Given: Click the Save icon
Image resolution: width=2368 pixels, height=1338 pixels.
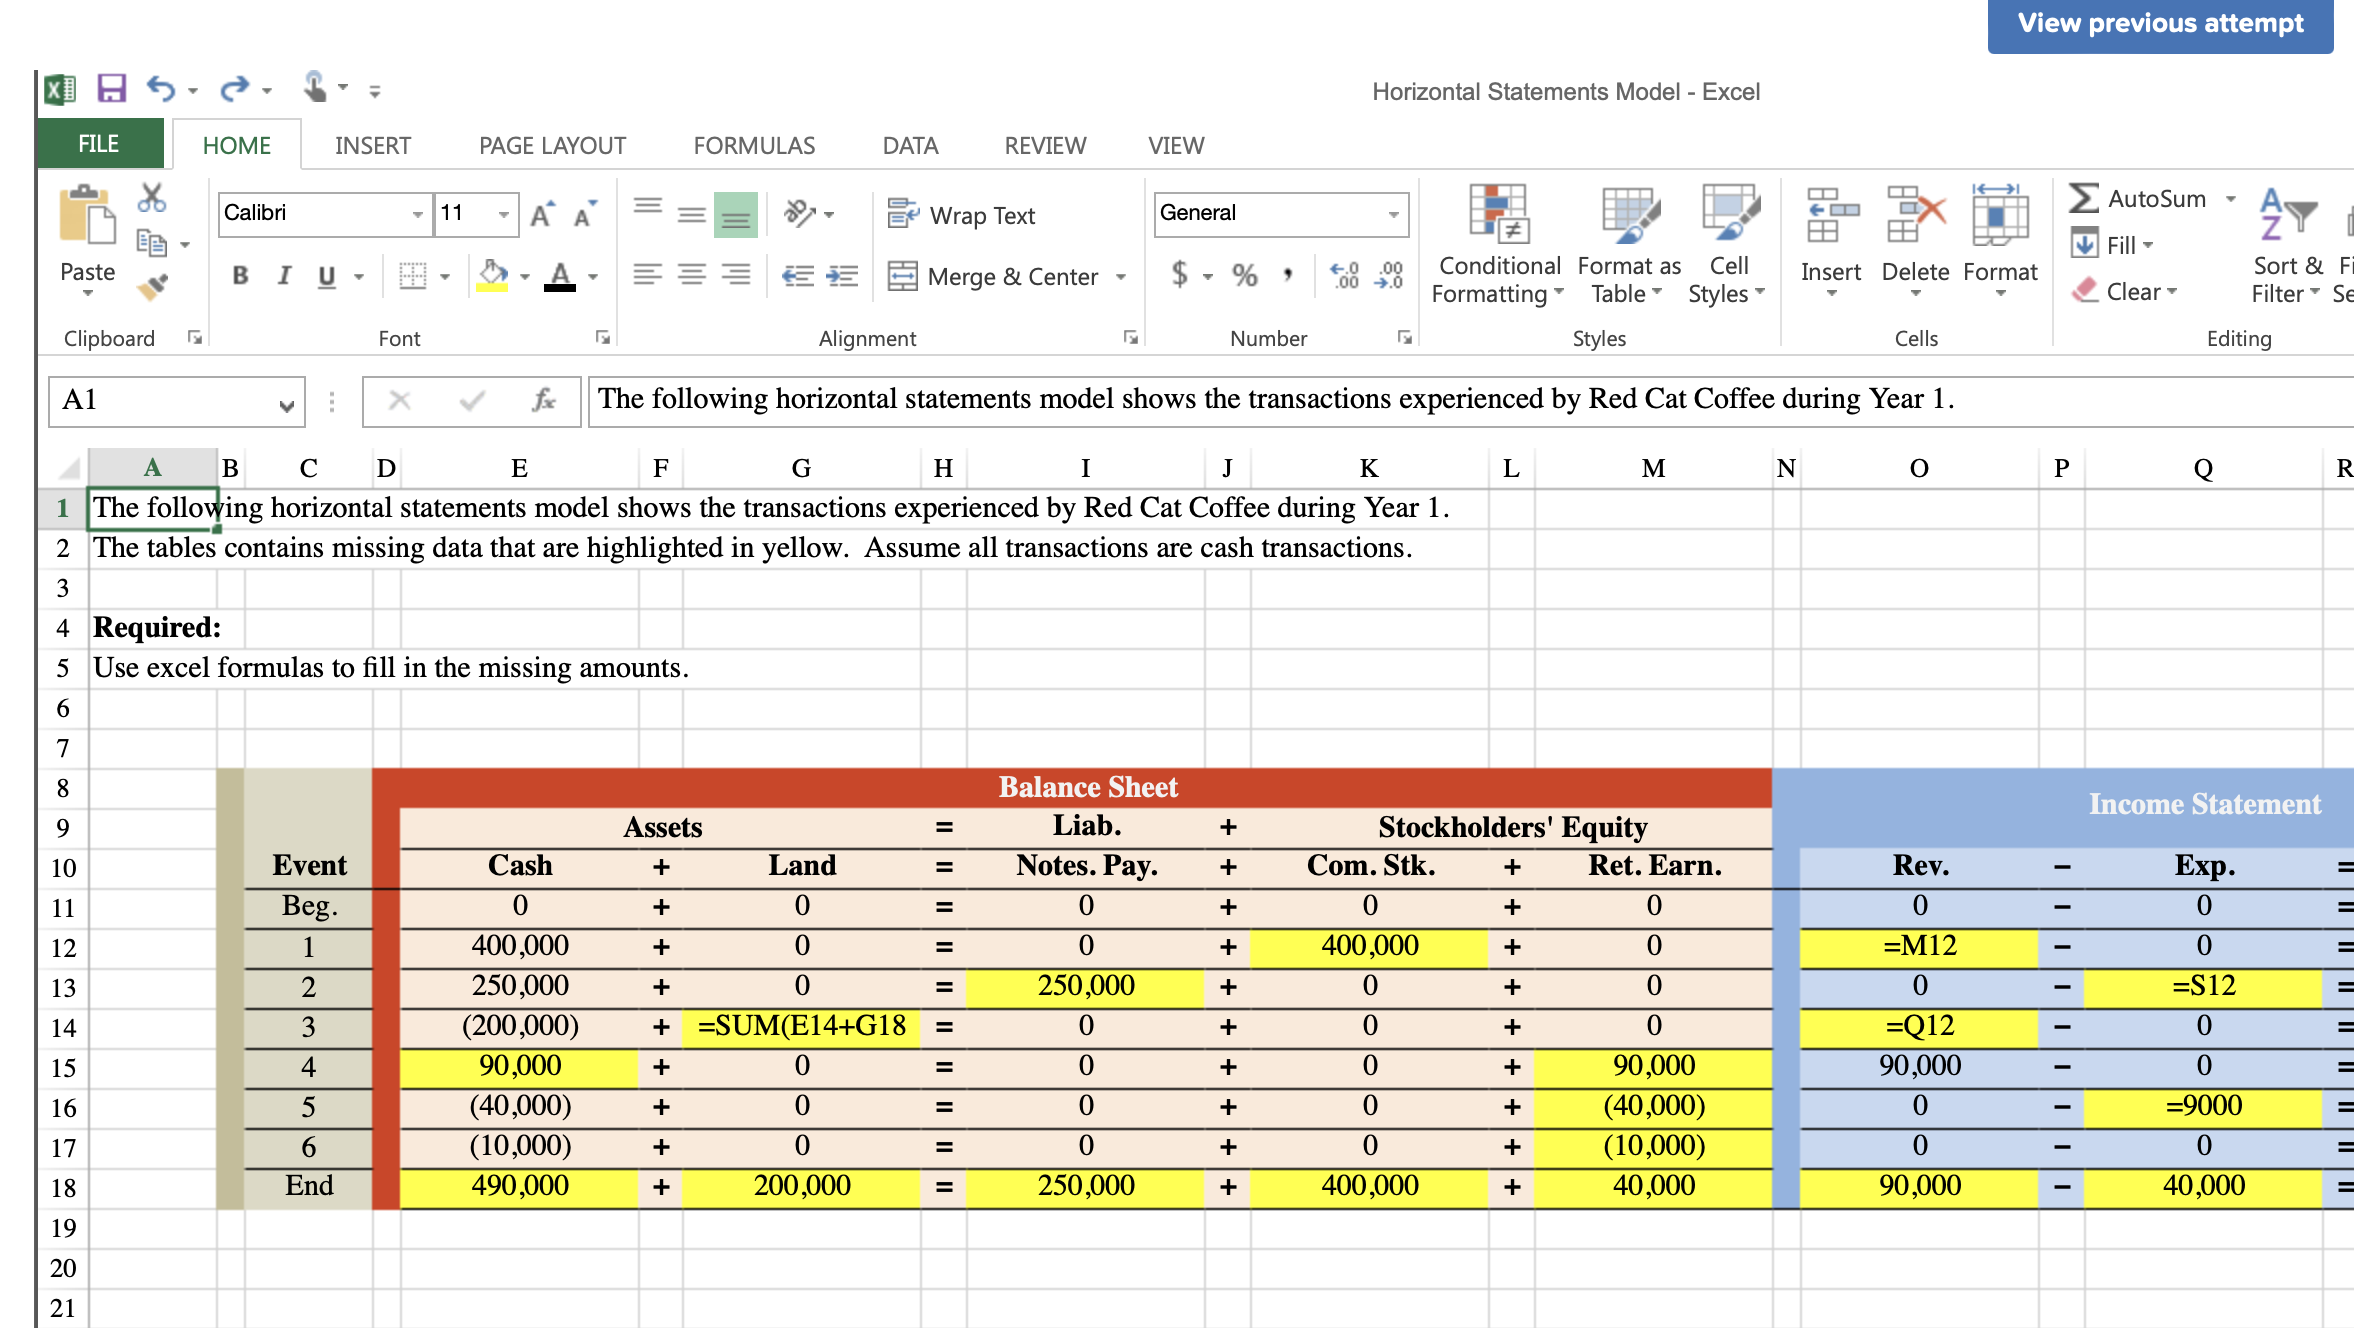Looking at the screenshot, I should (x=110, y=88).
